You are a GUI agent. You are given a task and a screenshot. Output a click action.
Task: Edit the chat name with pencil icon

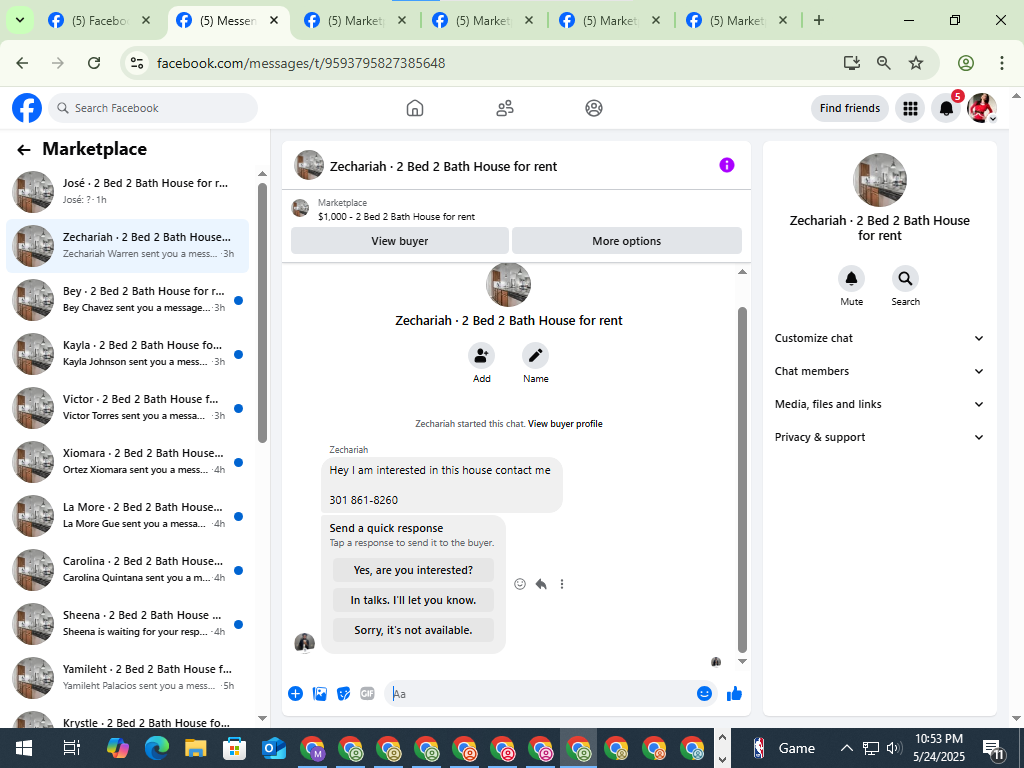pos(536,356)
